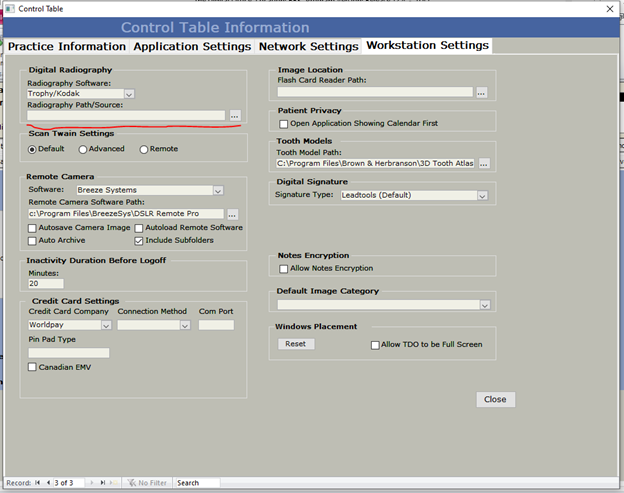This screenshot has height=493, width=624.
Task: Click the Close button
Action: pyautogui.click(x=495, y=399)
